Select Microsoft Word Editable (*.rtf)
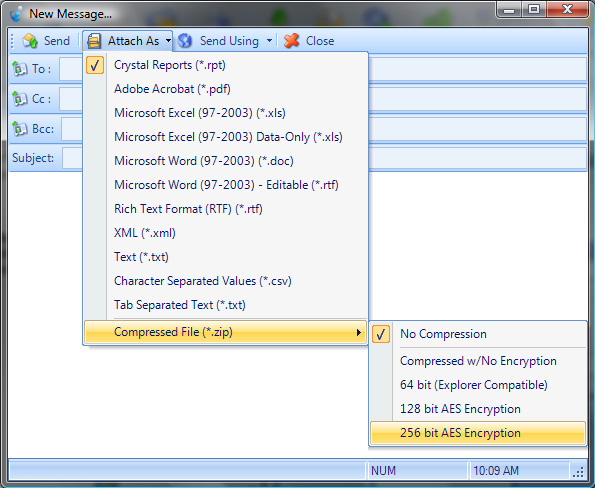Image resolution: width=595 pixels, height=488 pixels. (x=225, y=185)
